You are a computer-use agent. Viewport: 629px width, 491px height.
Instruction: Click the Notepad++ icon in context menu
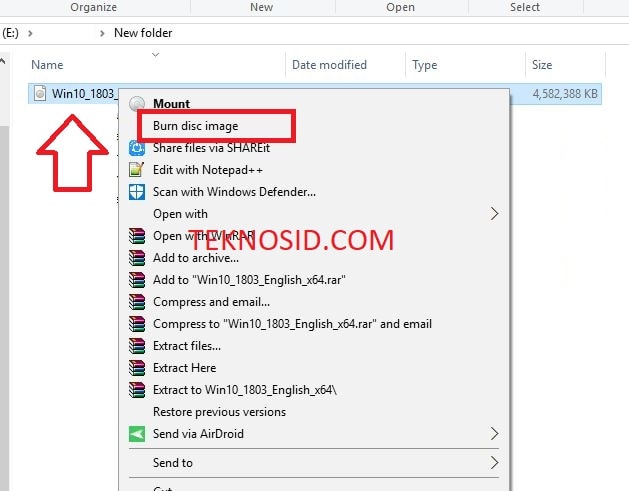point(137,170)
